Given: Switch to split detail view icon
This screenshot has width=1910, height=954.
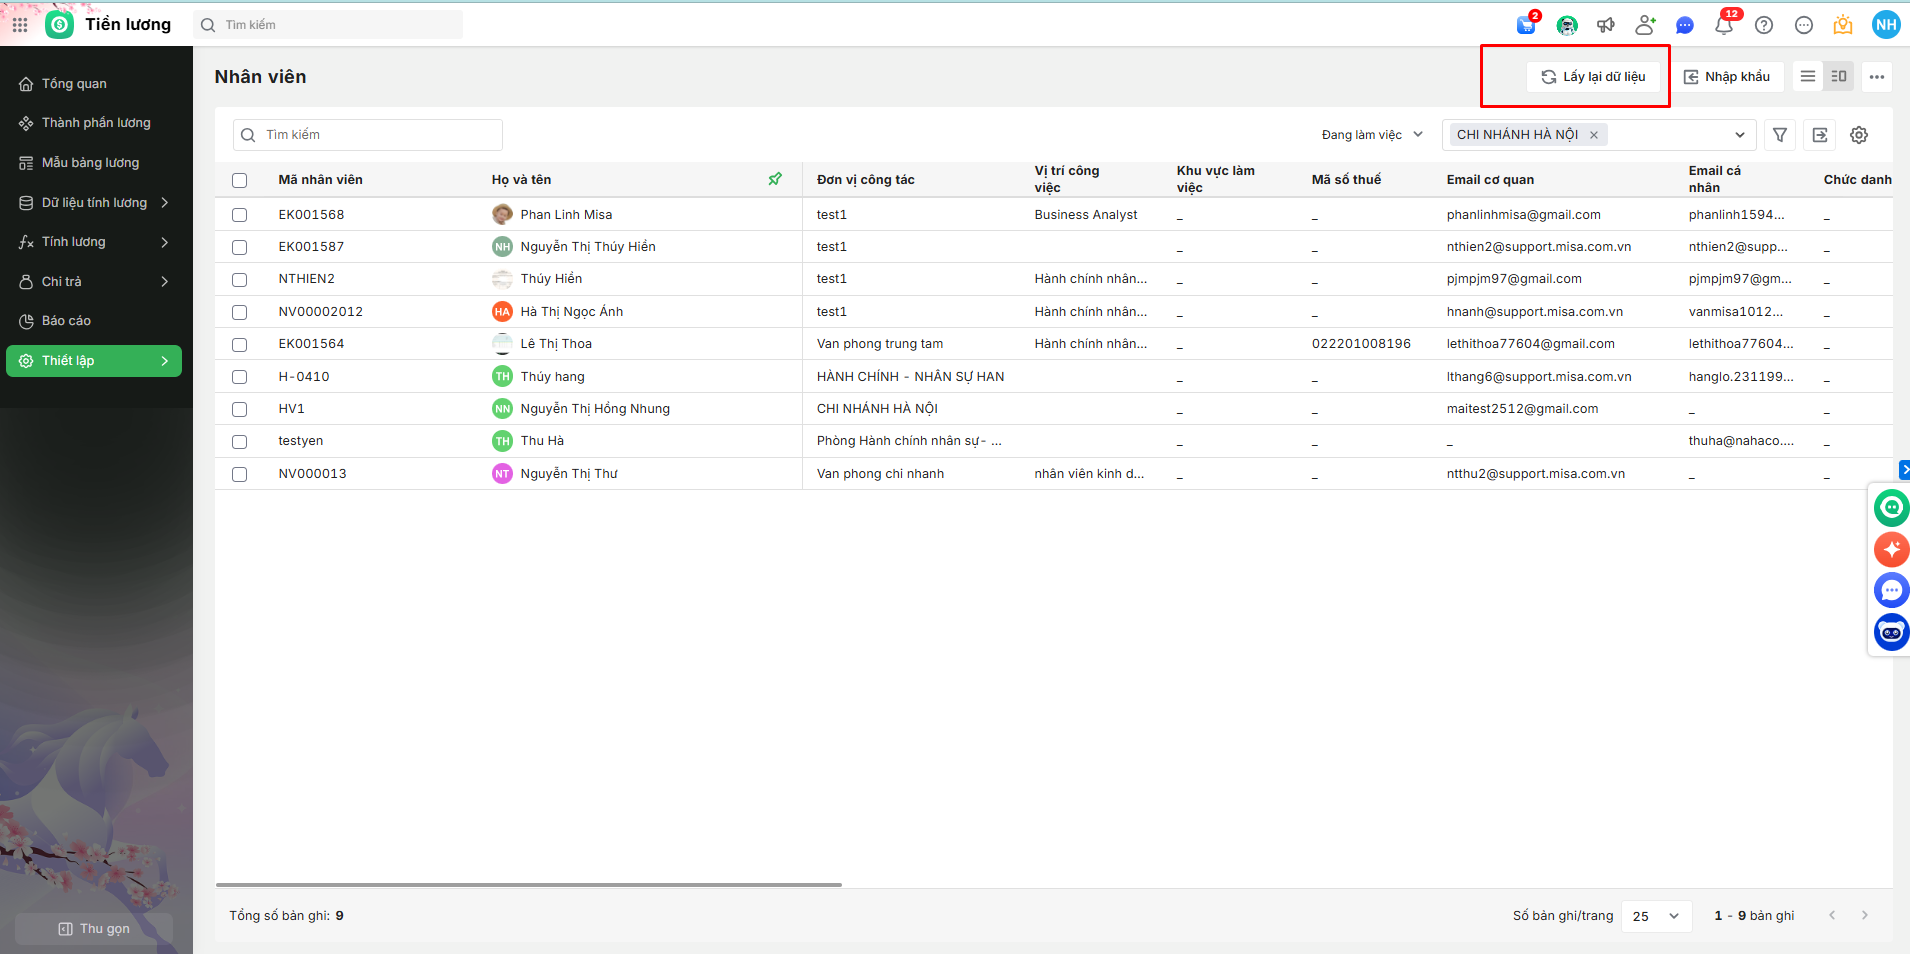Looking at the screenshot, I should tap(1838, 76).
